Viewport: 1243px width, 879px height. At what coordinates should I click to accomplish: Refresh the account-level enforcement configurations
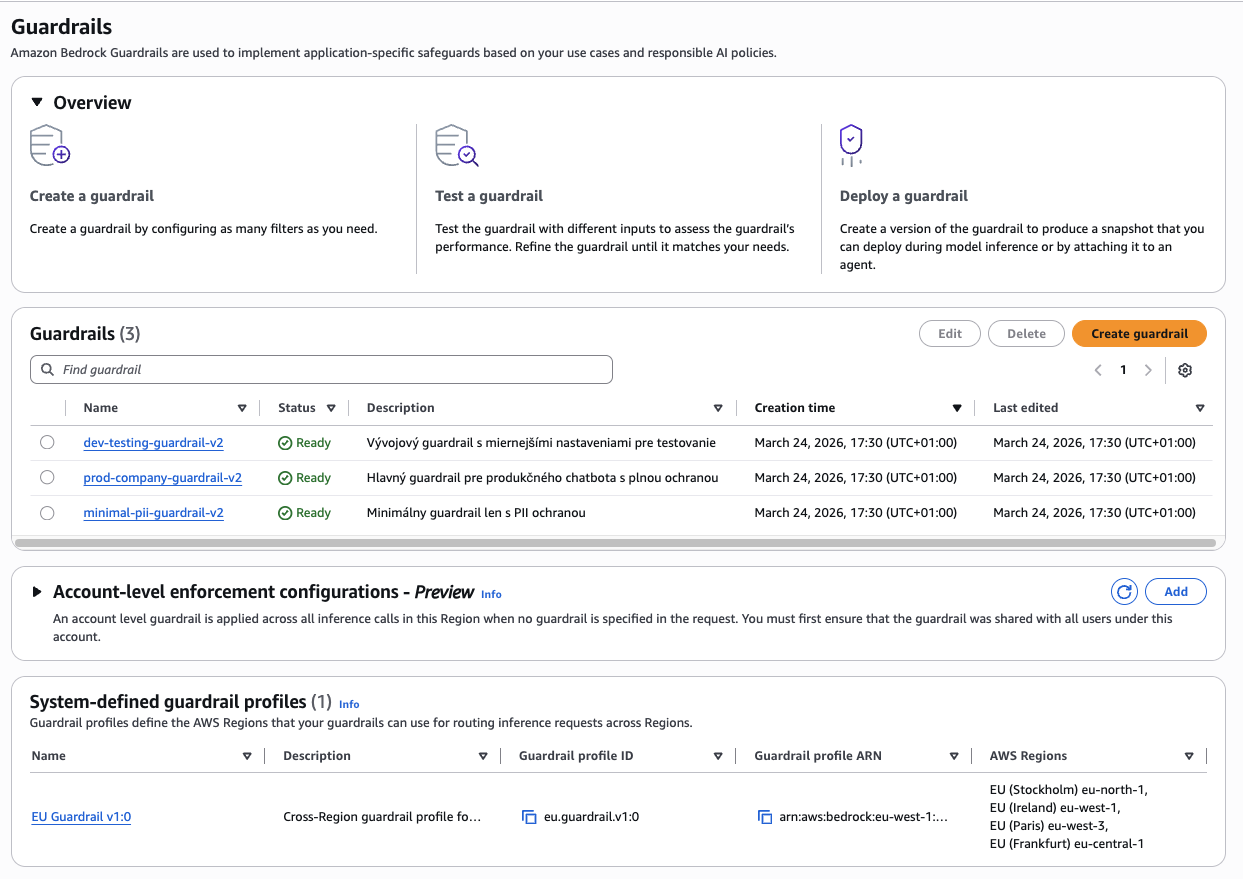(x=1124, y=591)
